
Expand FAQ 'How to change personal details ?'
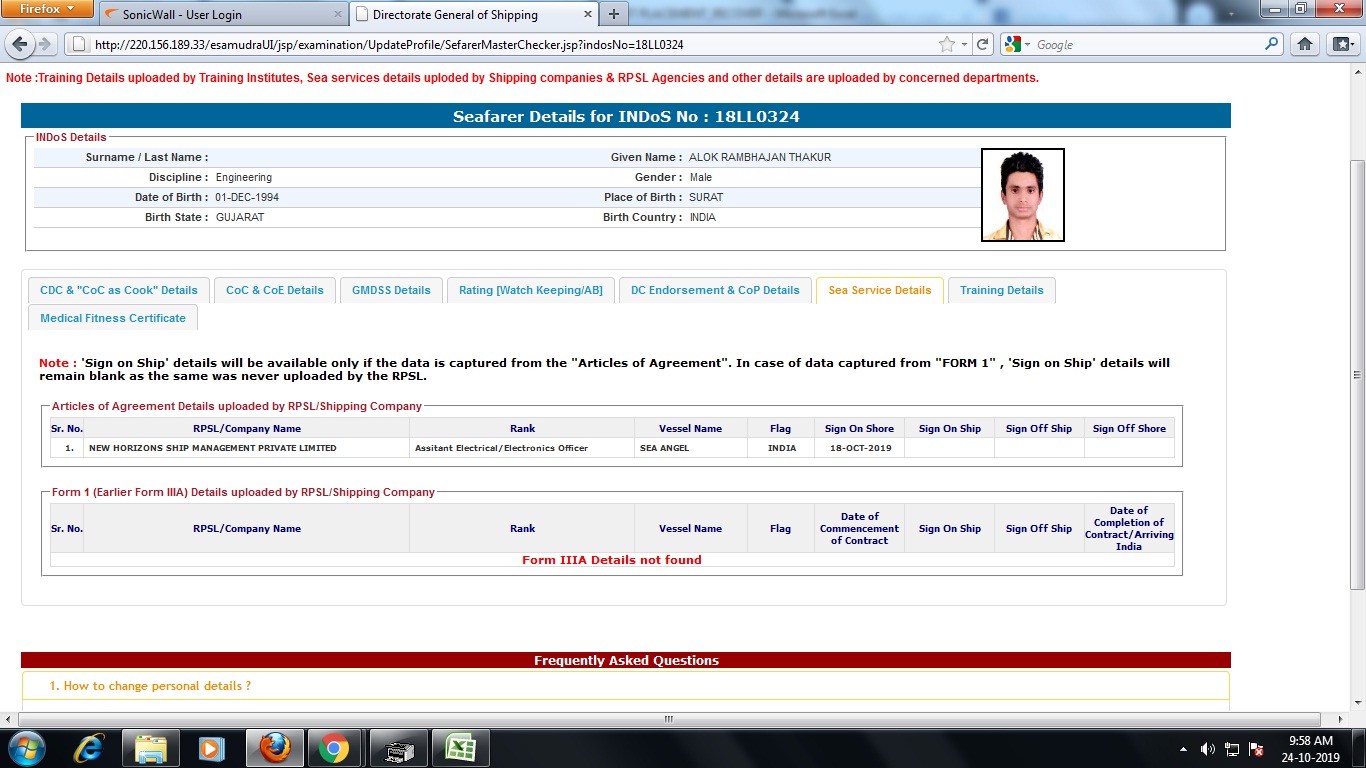coord(625,686)
